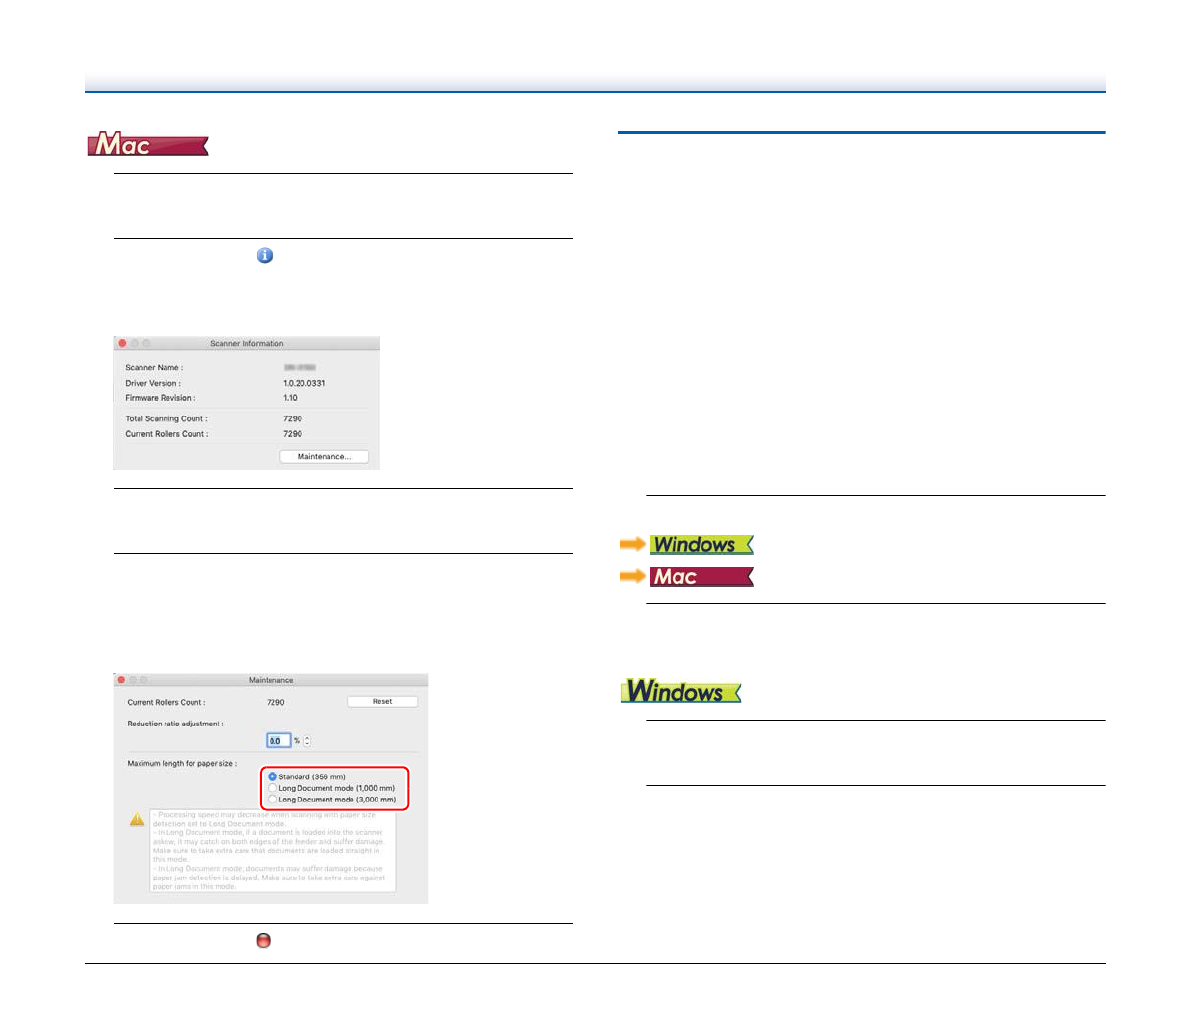Click the orange arrow beside the Mac link
Viewport: 1190px width, 1020px height.
632,577
